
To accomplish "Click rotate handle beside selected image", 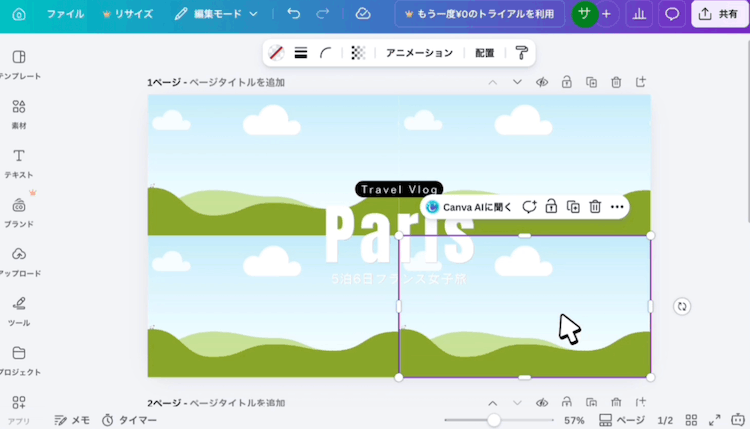I will pyautogui.click(x=682, y=307).
